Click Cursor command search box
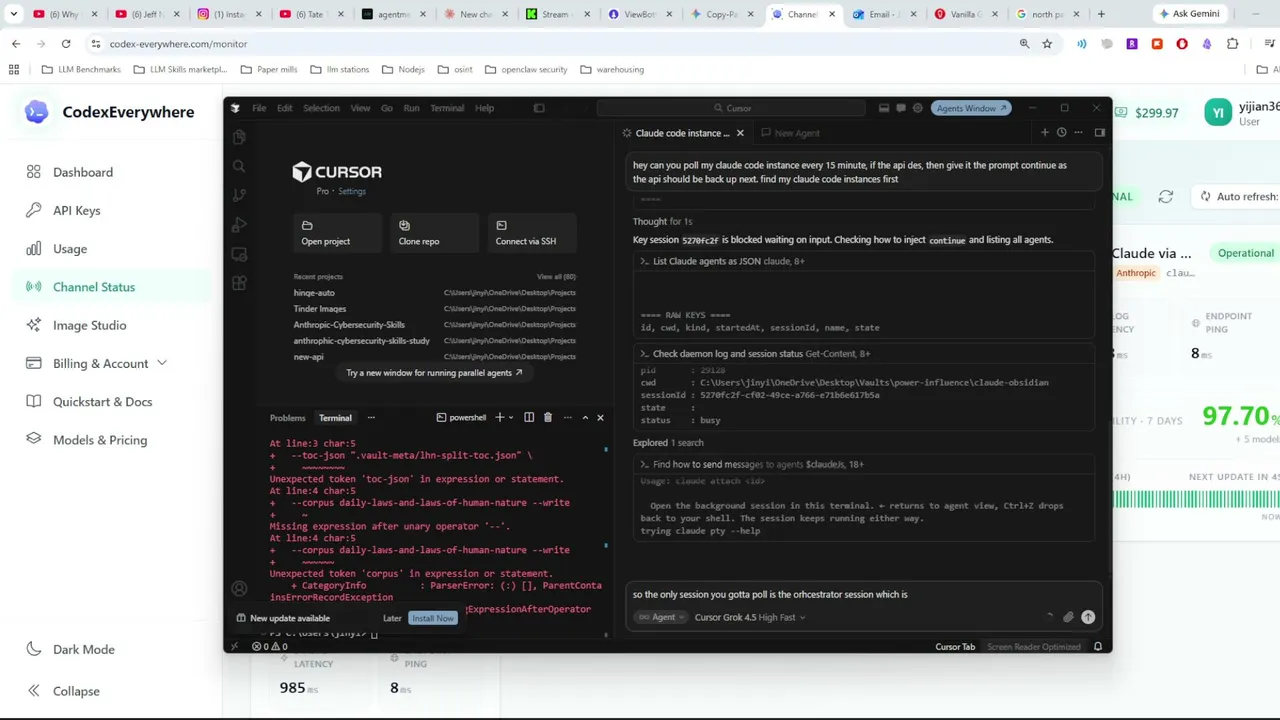 click(x=733, y=108)
